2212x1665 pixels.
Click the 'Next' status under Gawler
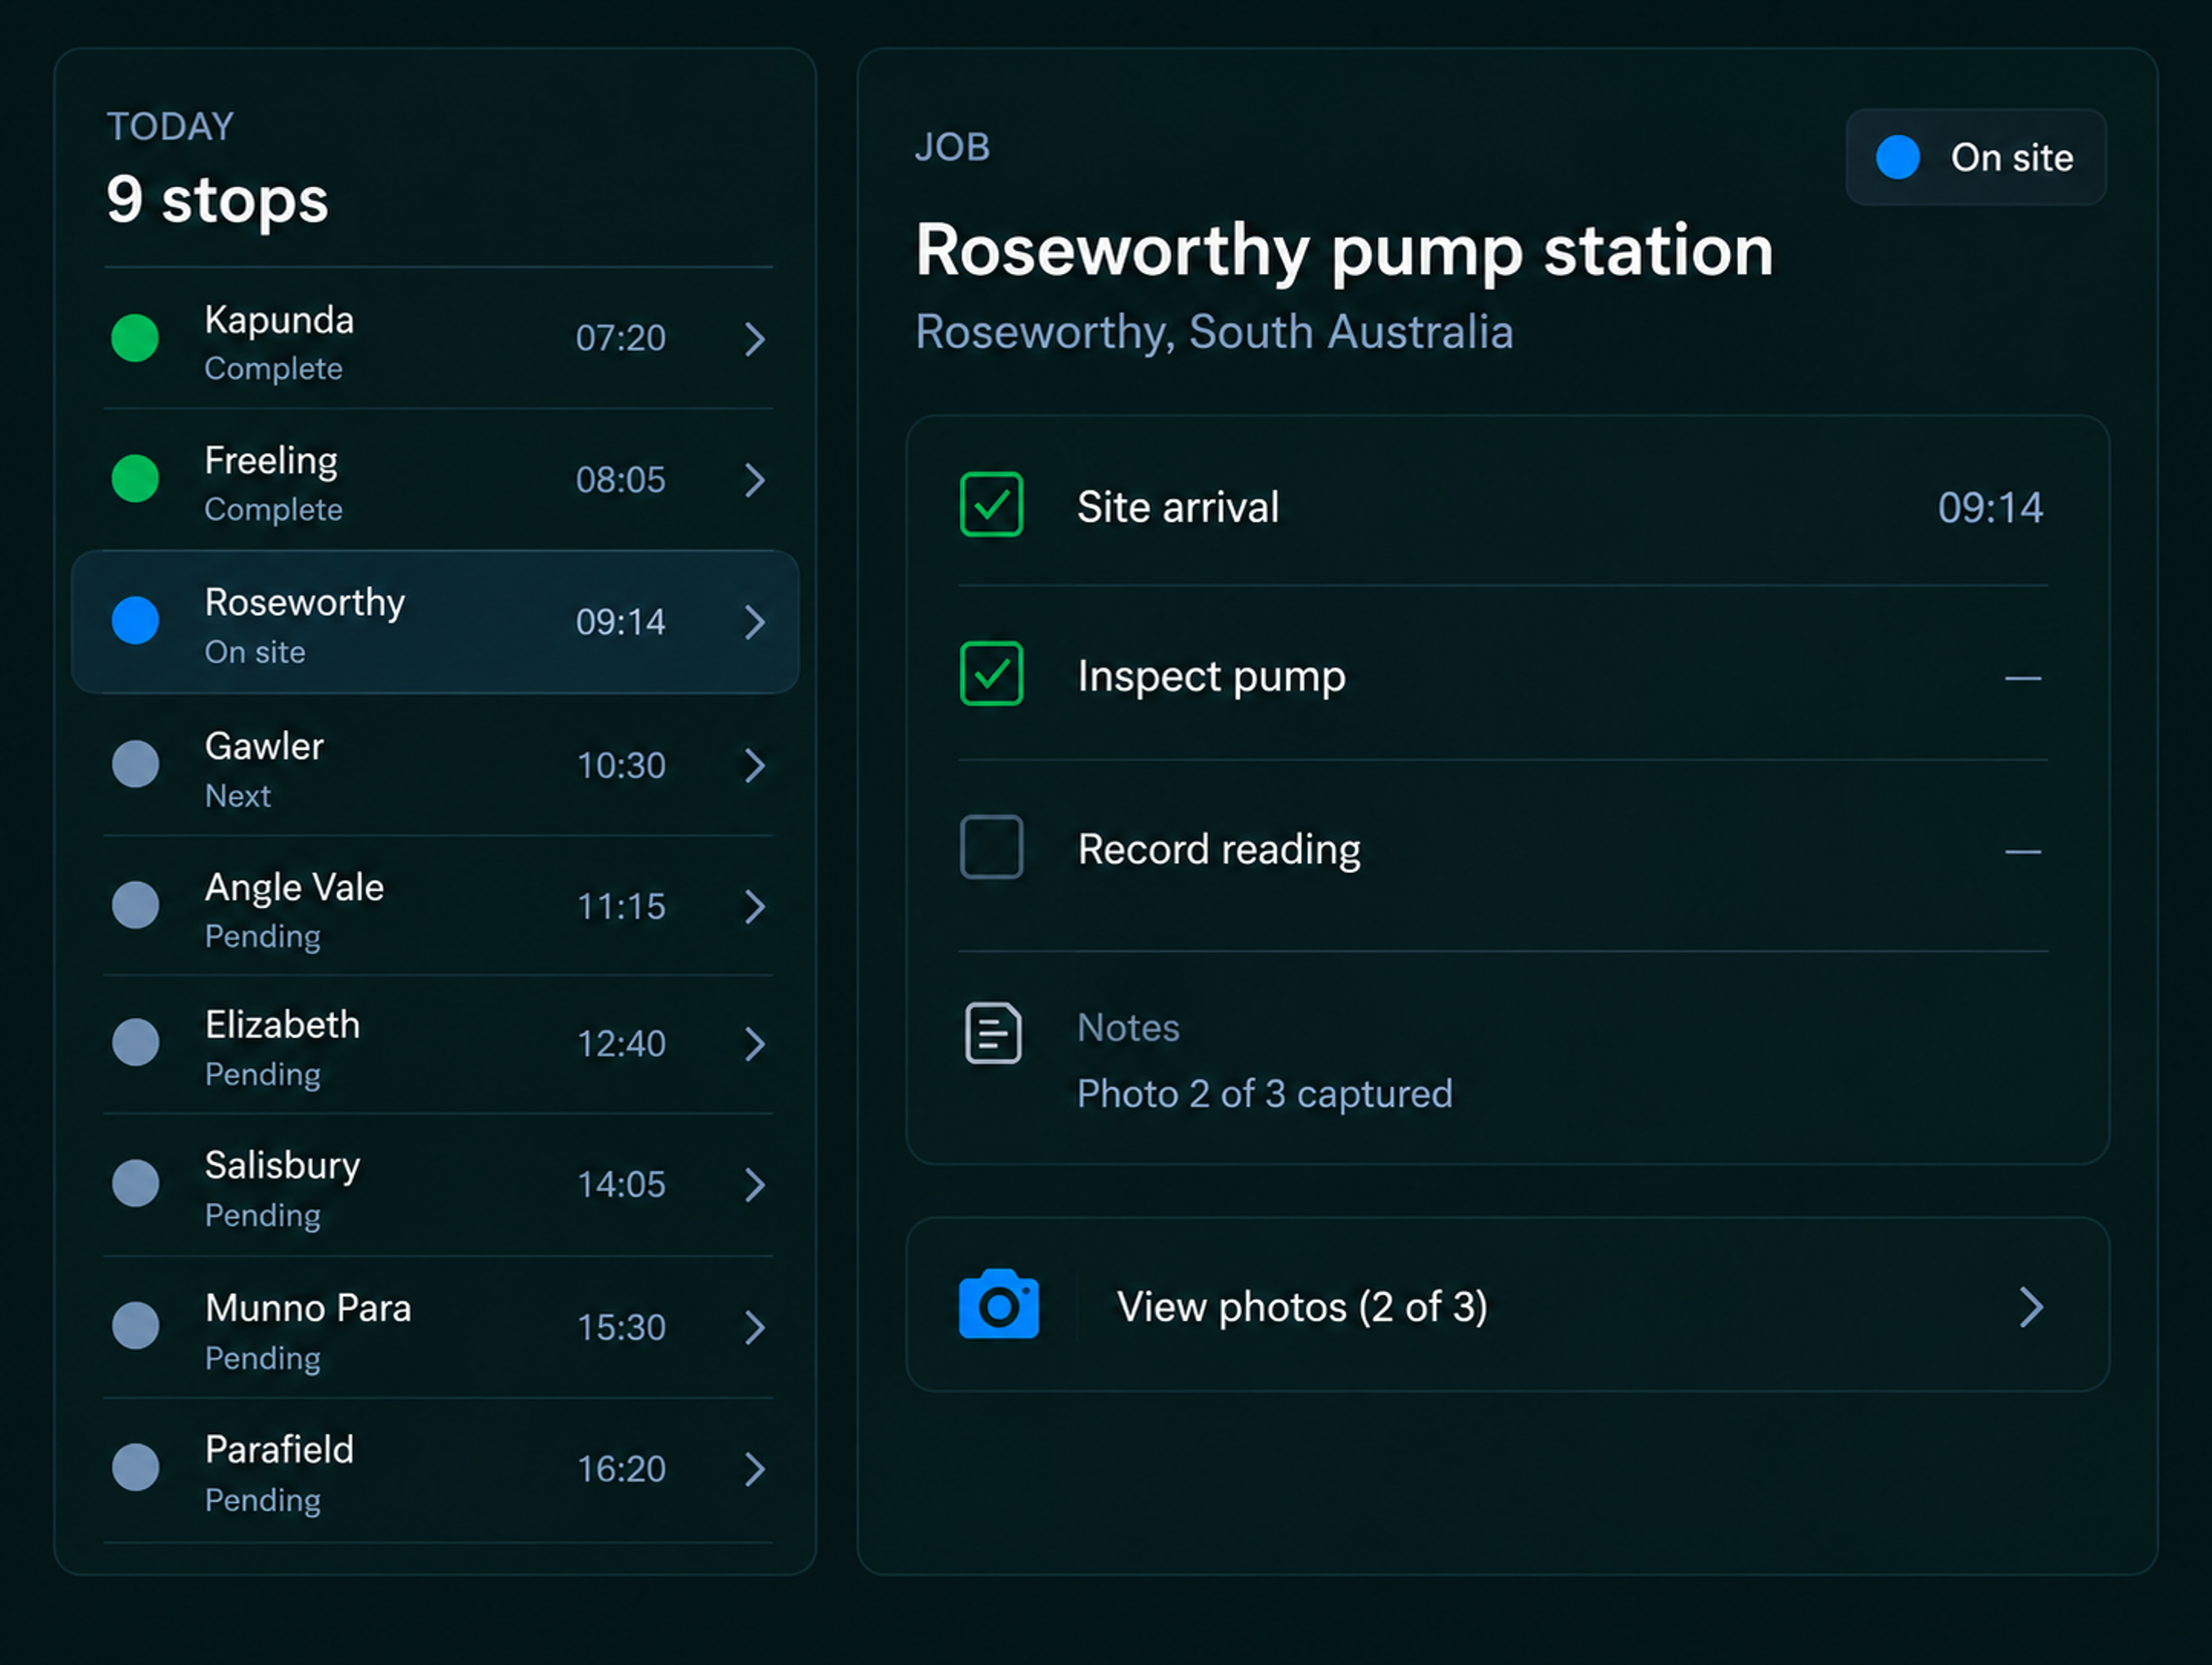coord(237,796)
